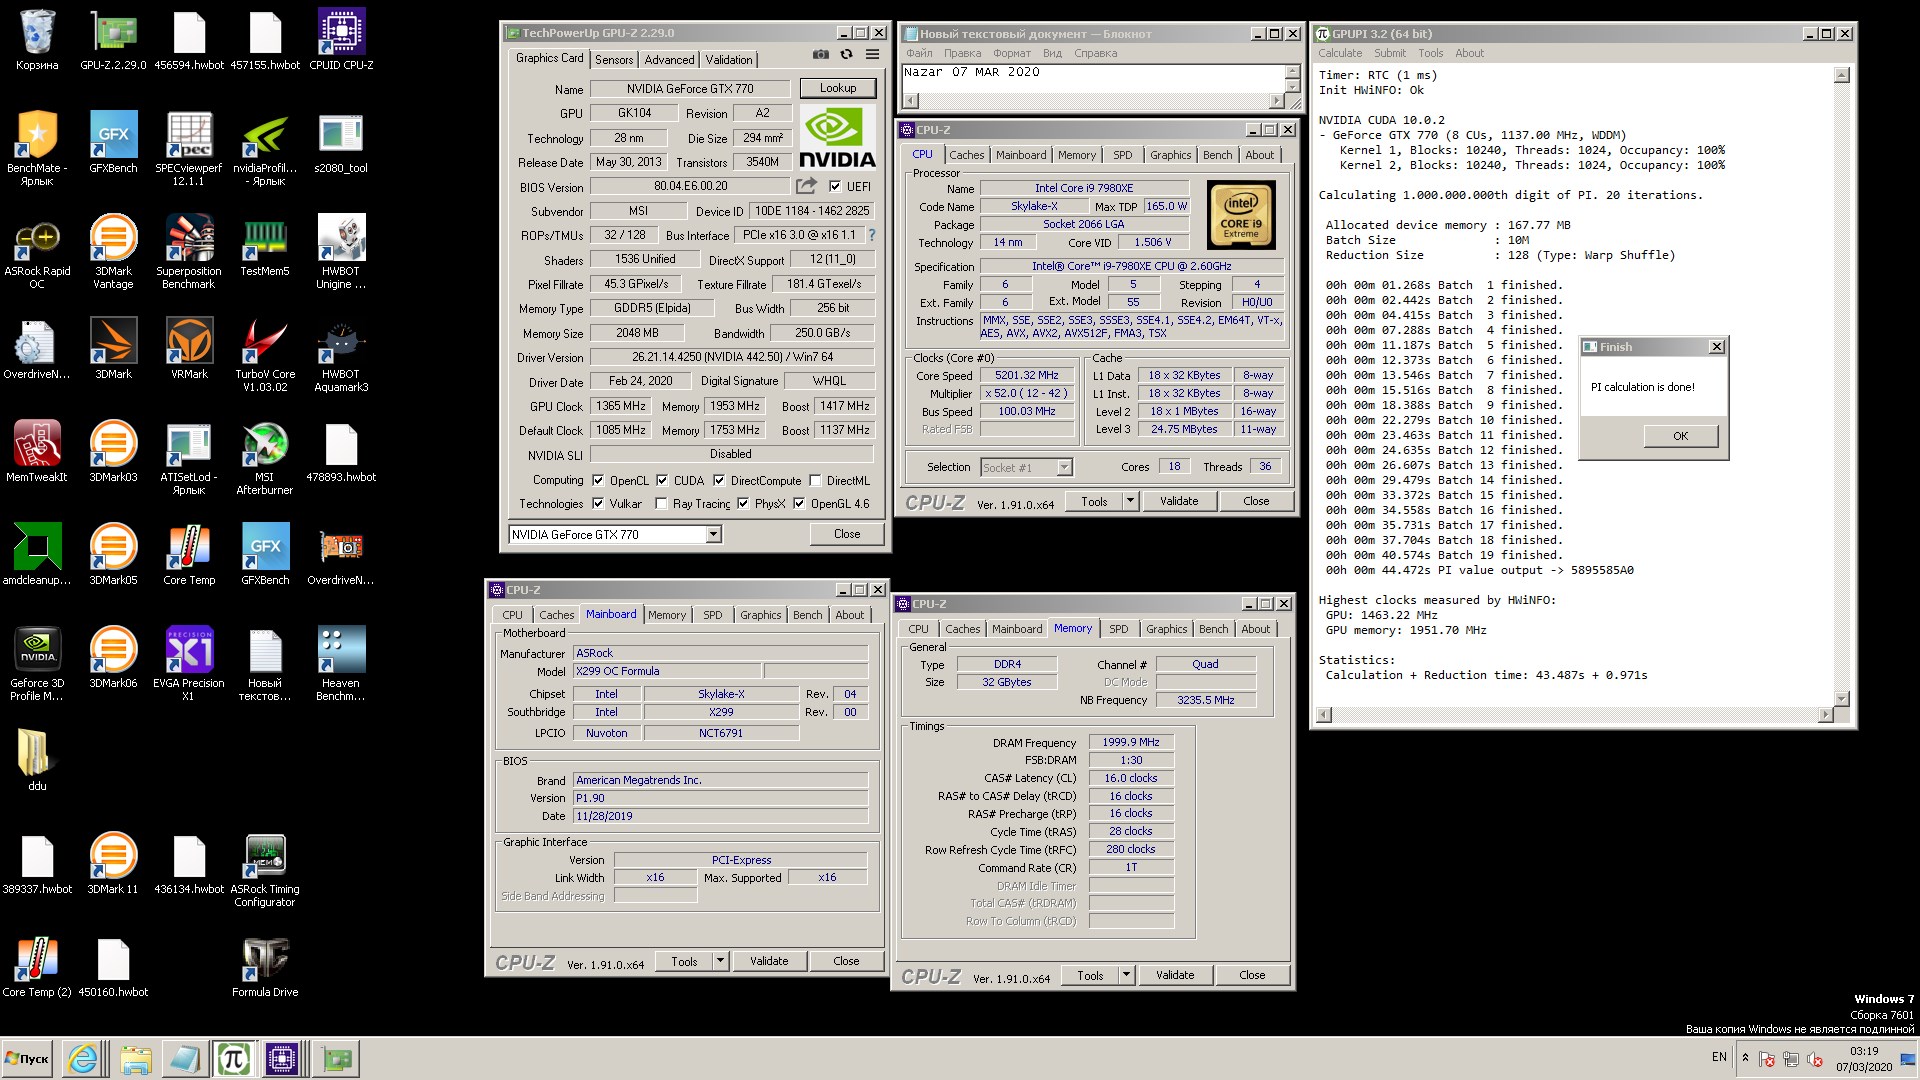Viewport: 1920px width, 1080px height.
Task: Click the Пуск start button
Action: (x=27, y=1058)
